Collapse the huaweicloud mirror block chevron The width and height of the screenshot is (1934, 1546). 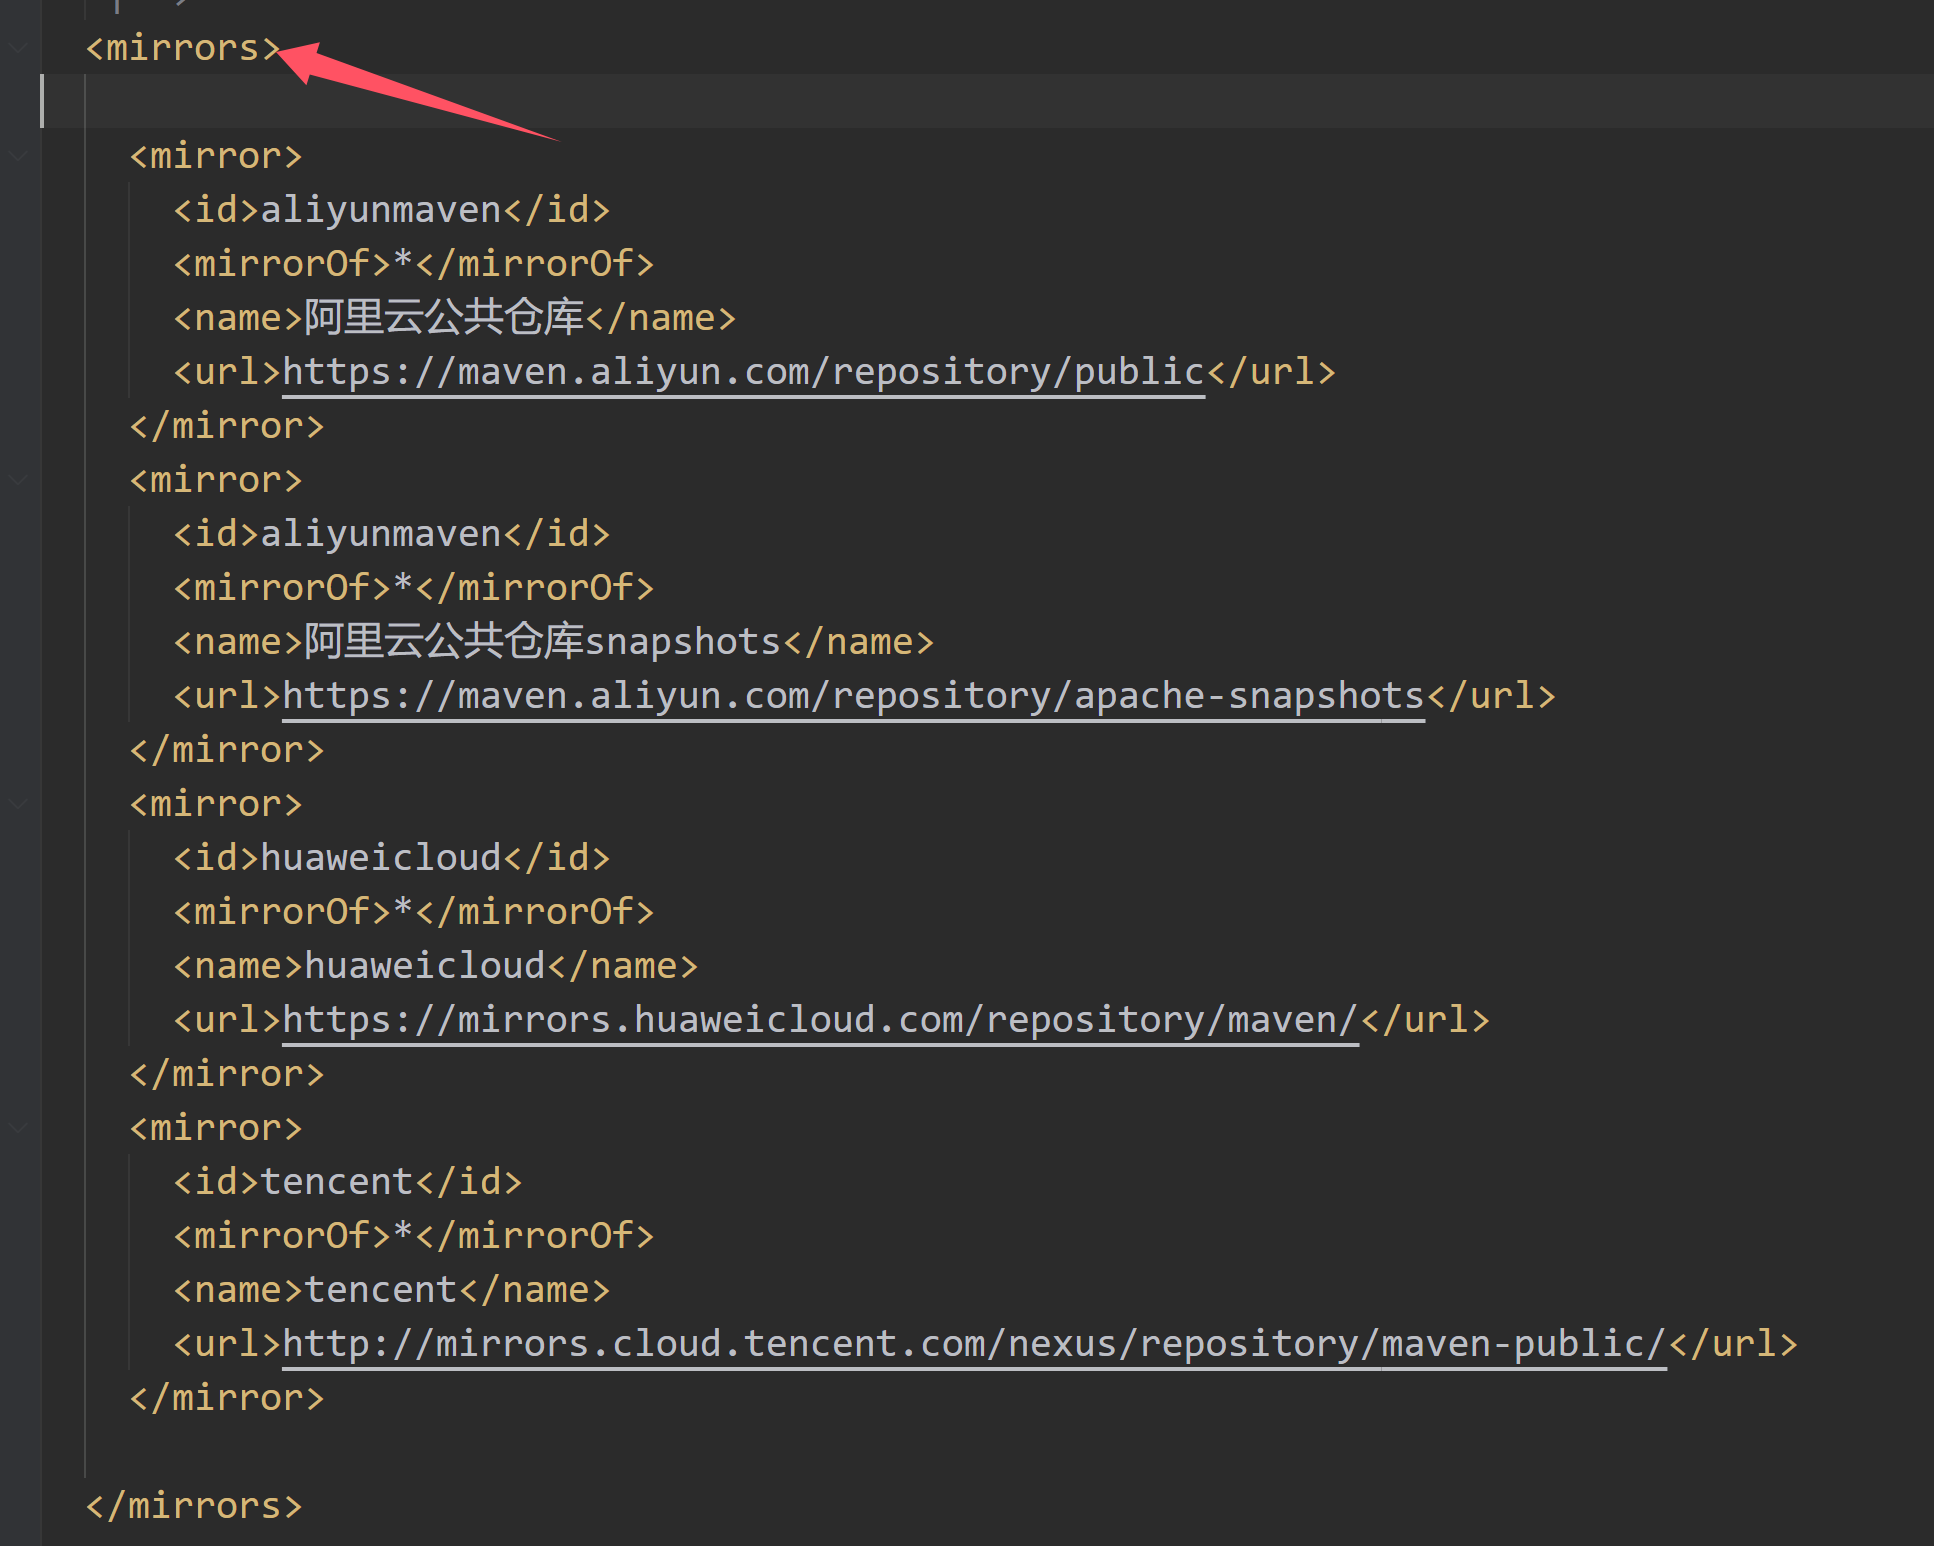pos(19,803)
